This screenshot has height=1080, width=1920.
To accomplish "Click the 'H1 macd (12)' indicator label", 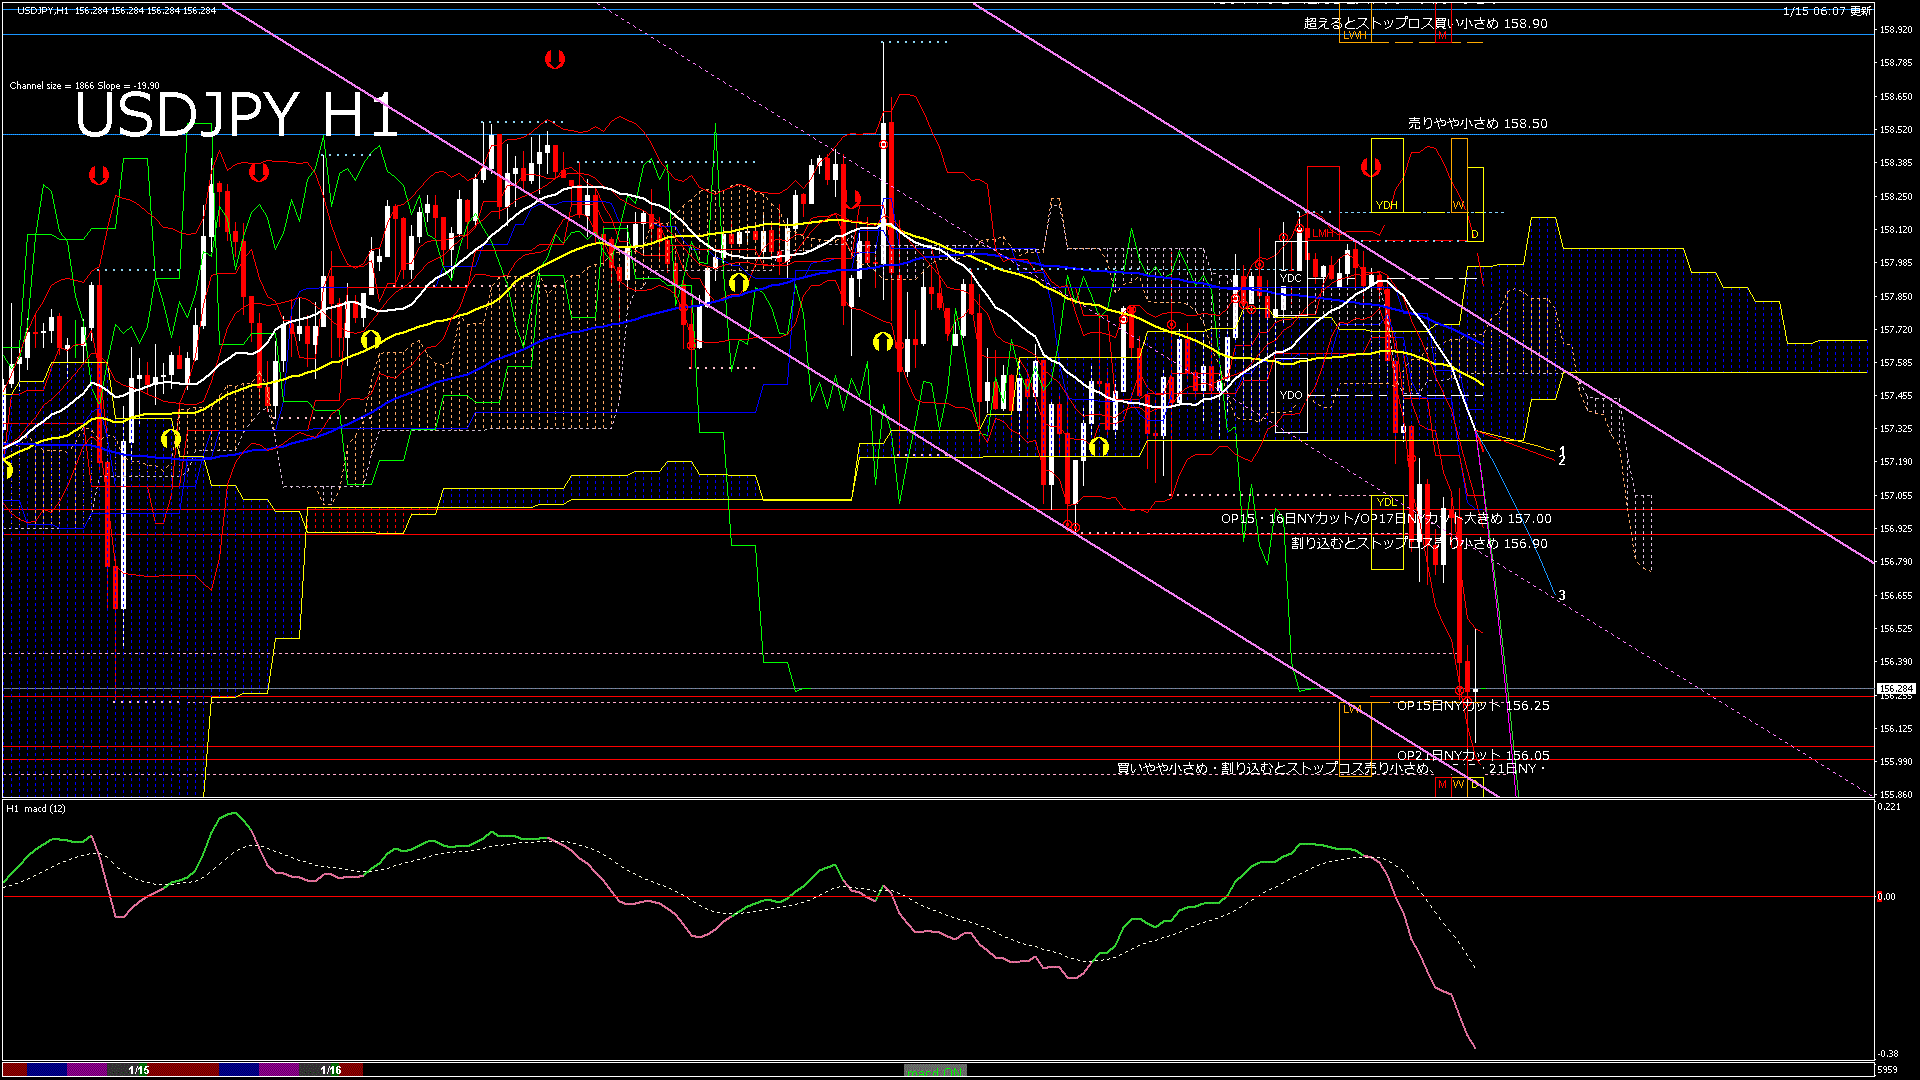I will tap(36, 808).
